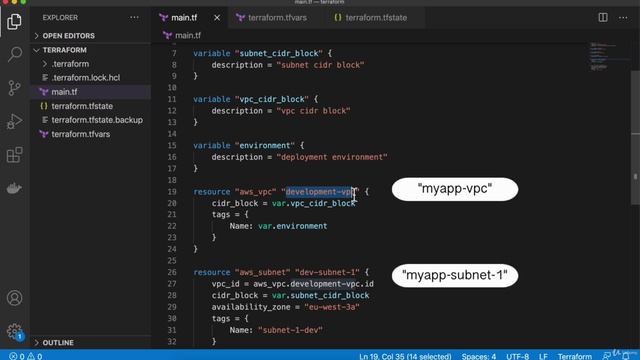Click the warnings count in status bar
640x360 pixels.
point(35,356)
